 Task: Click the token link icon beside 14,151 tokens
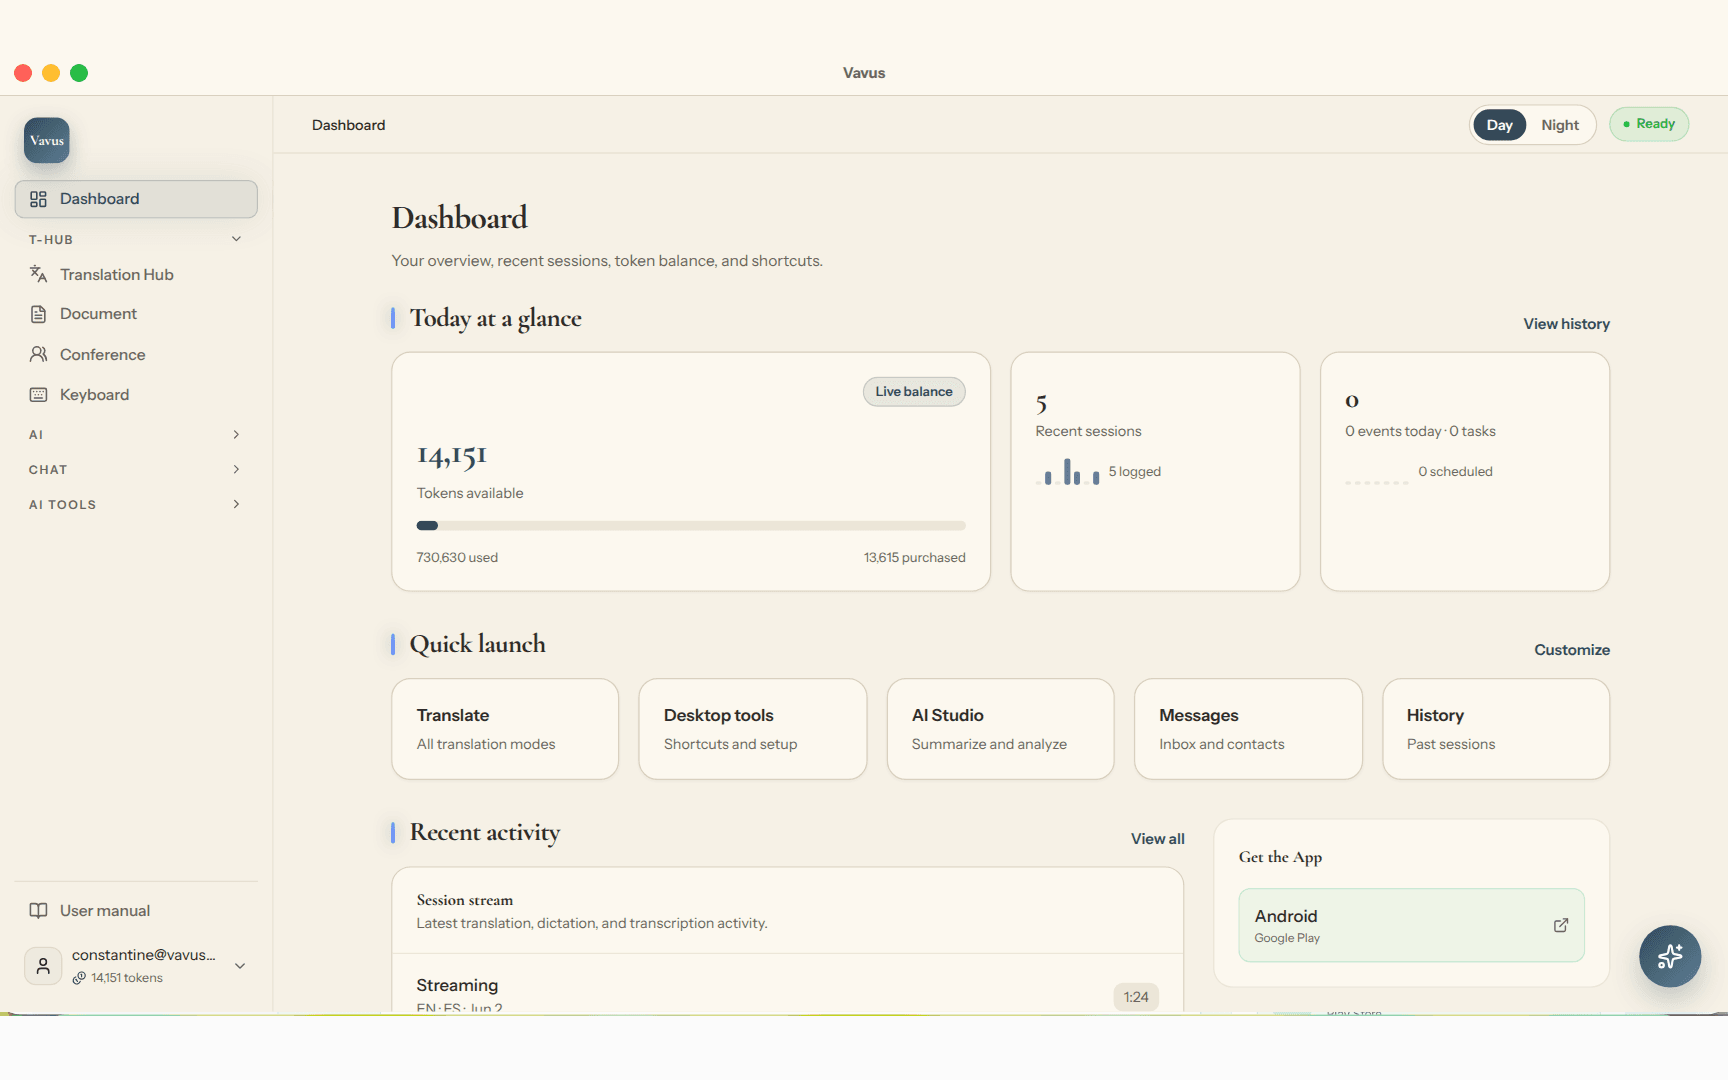click(79, 978)
